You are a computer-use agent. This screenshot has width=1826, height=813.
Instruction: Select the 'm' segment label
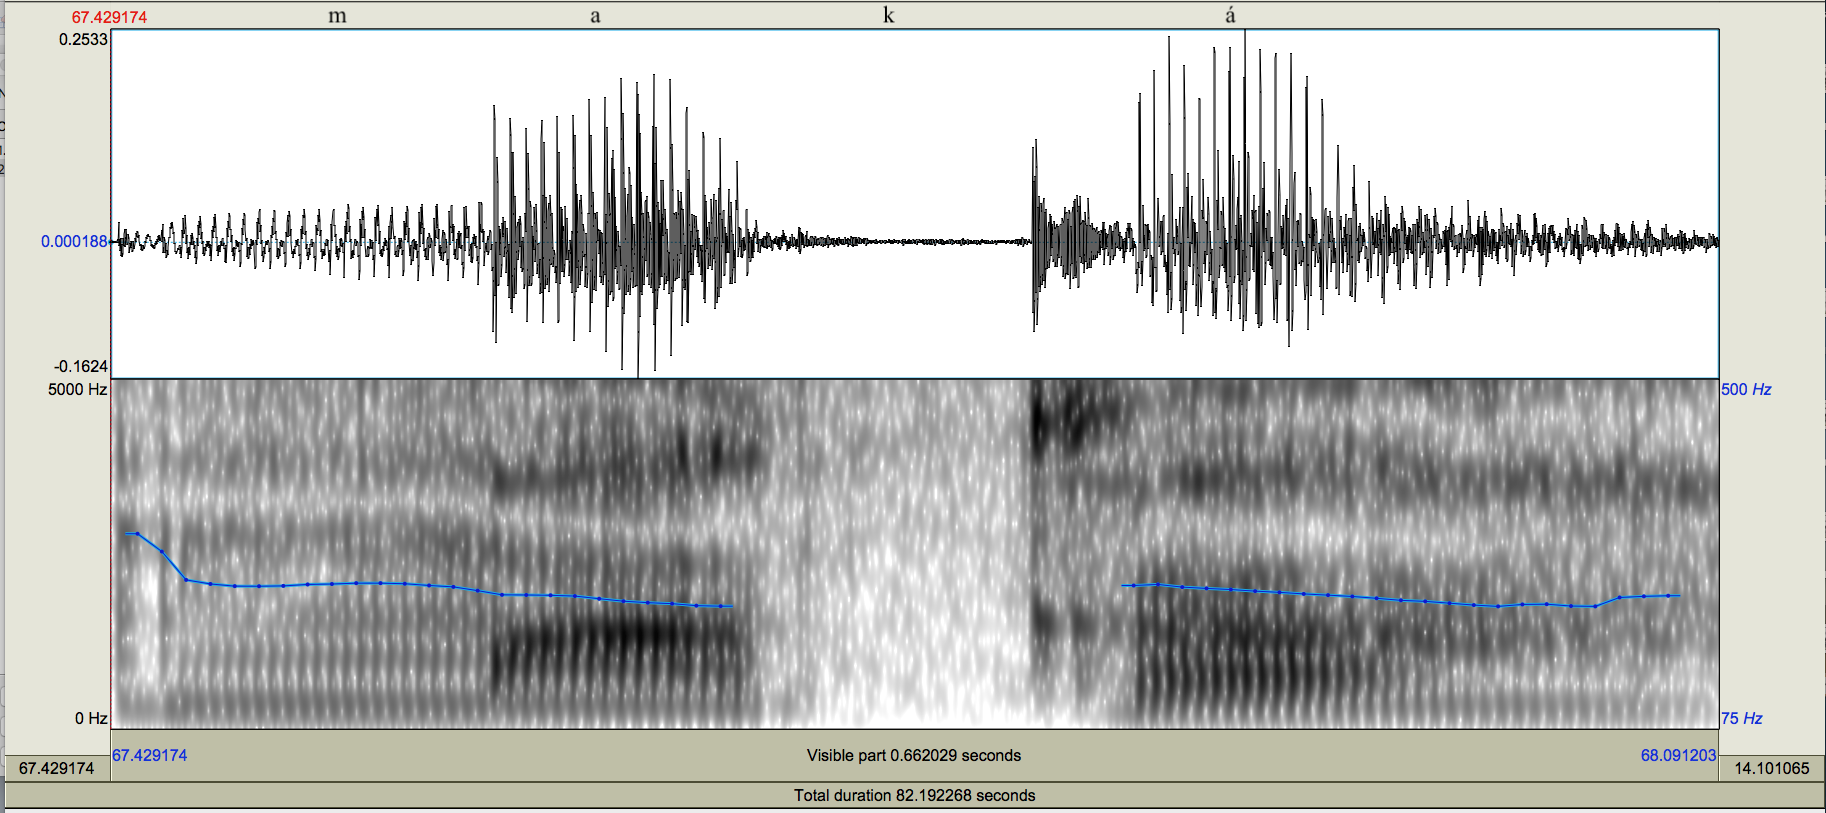(x=337, y=16)
